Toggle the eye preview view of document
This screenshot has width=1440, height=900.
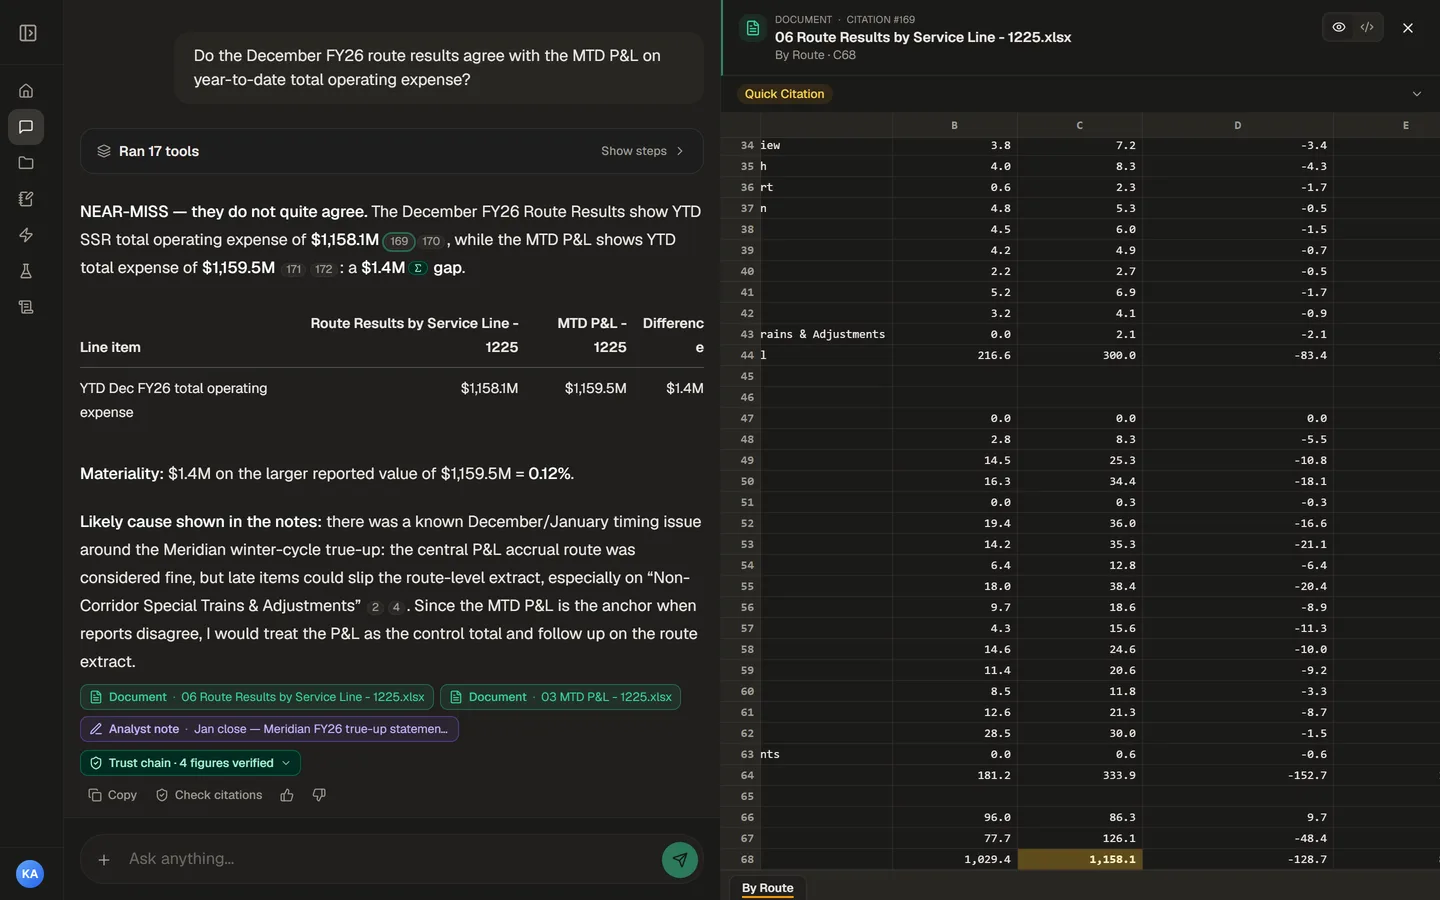[x=1339, y=27]
